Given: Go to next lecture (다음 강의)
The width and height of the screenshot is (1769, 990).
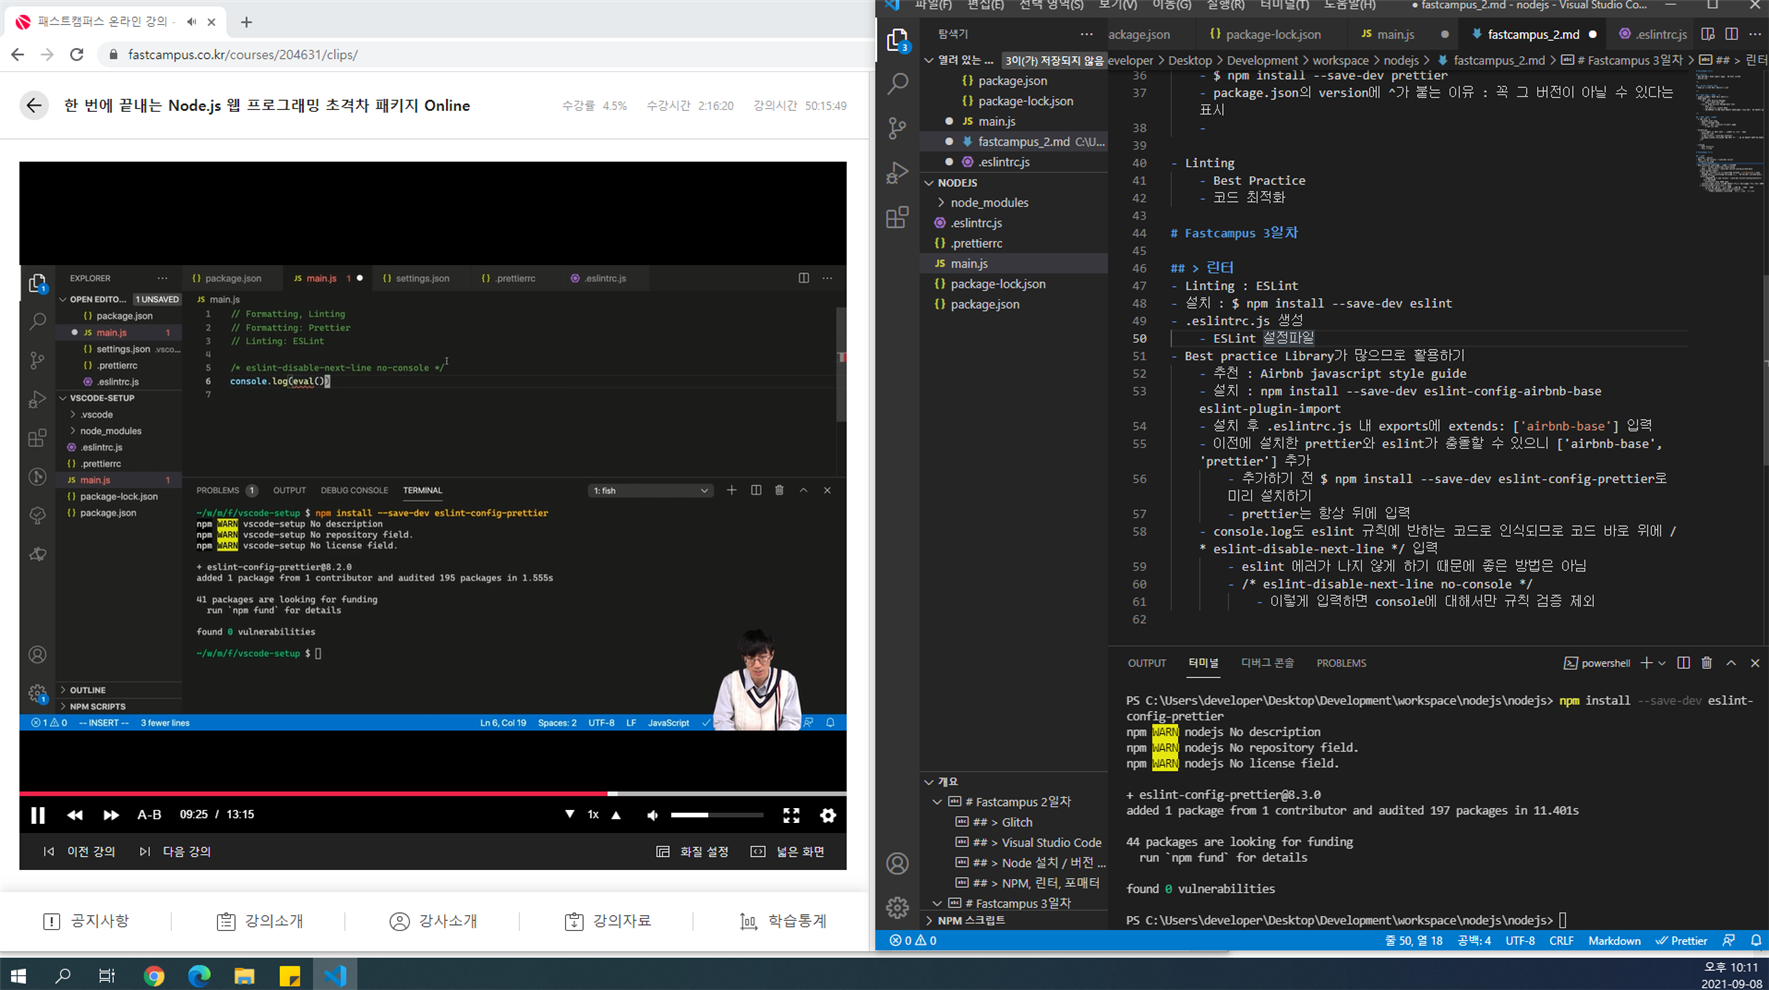Looking at the screenshot, I should click(x=175, y=852).
